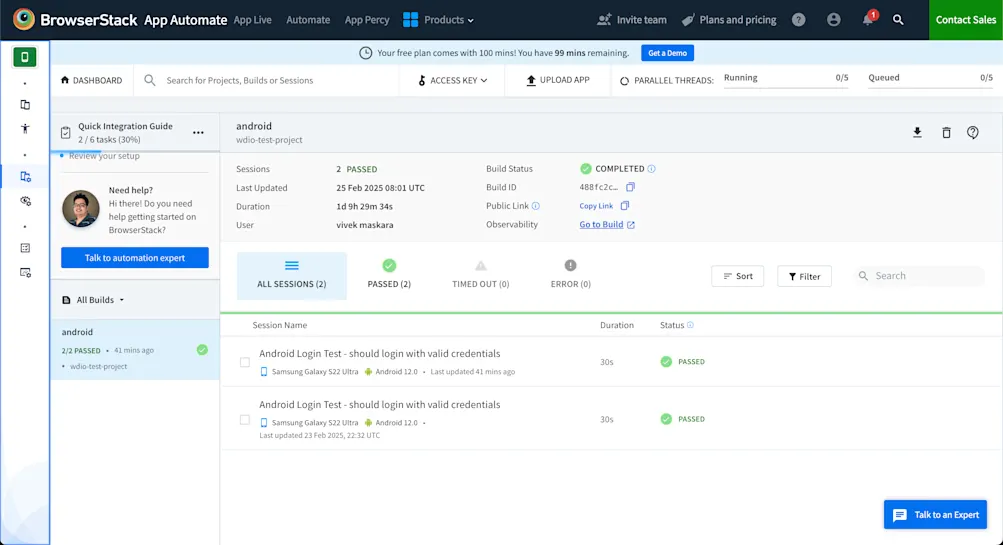Open Automate in top navigation
The image size is (1003, 545).
308,20
